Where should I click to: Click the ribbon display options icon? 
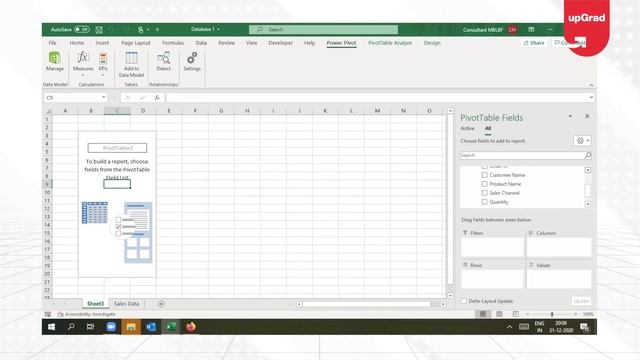point(531,29)
